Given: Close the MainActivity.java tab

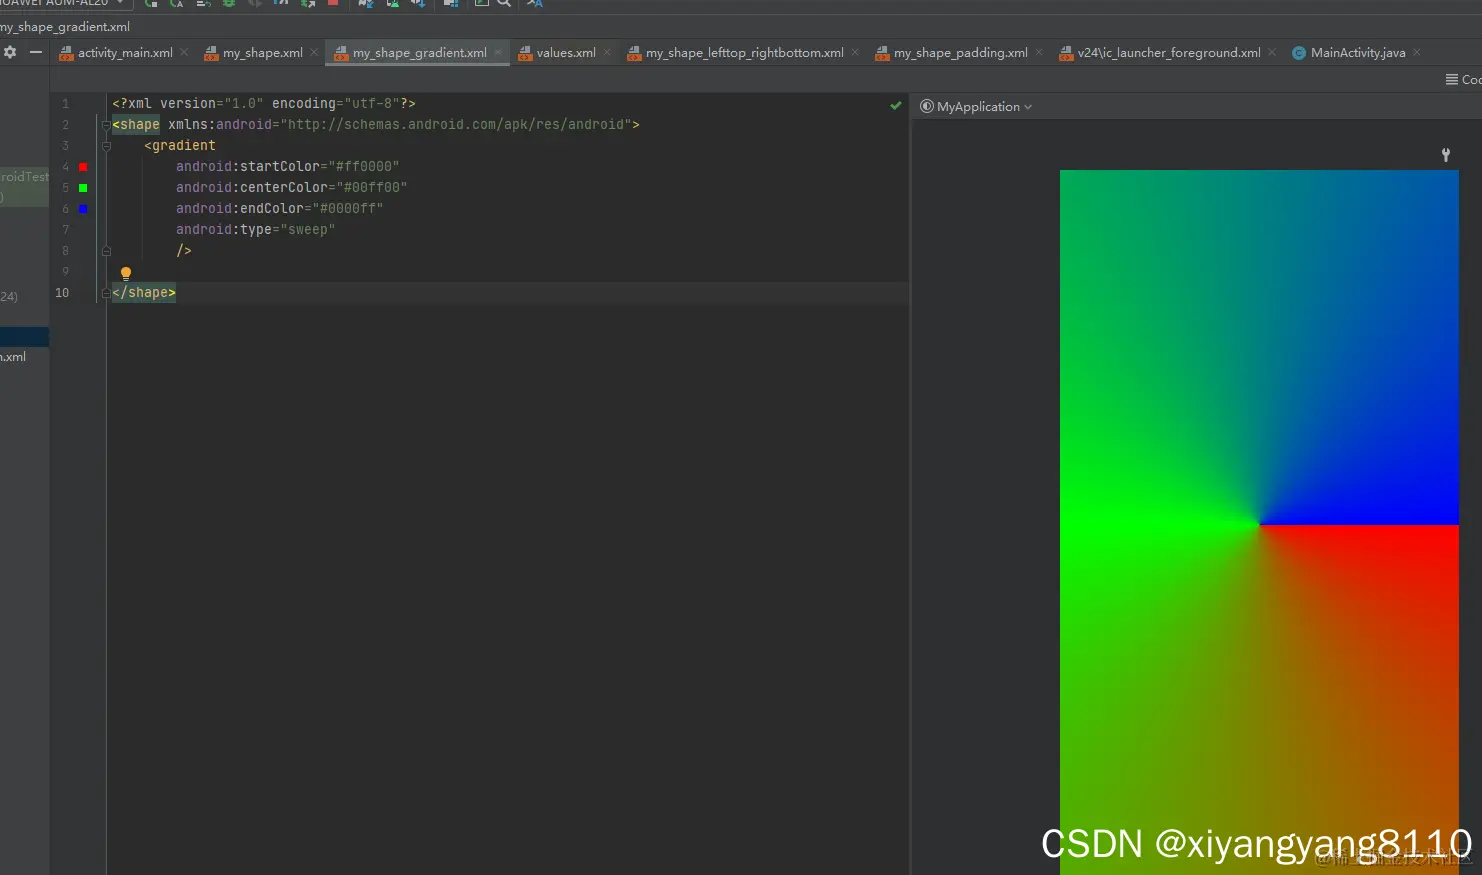Looking at the screenshot, I should [1417, 52].
